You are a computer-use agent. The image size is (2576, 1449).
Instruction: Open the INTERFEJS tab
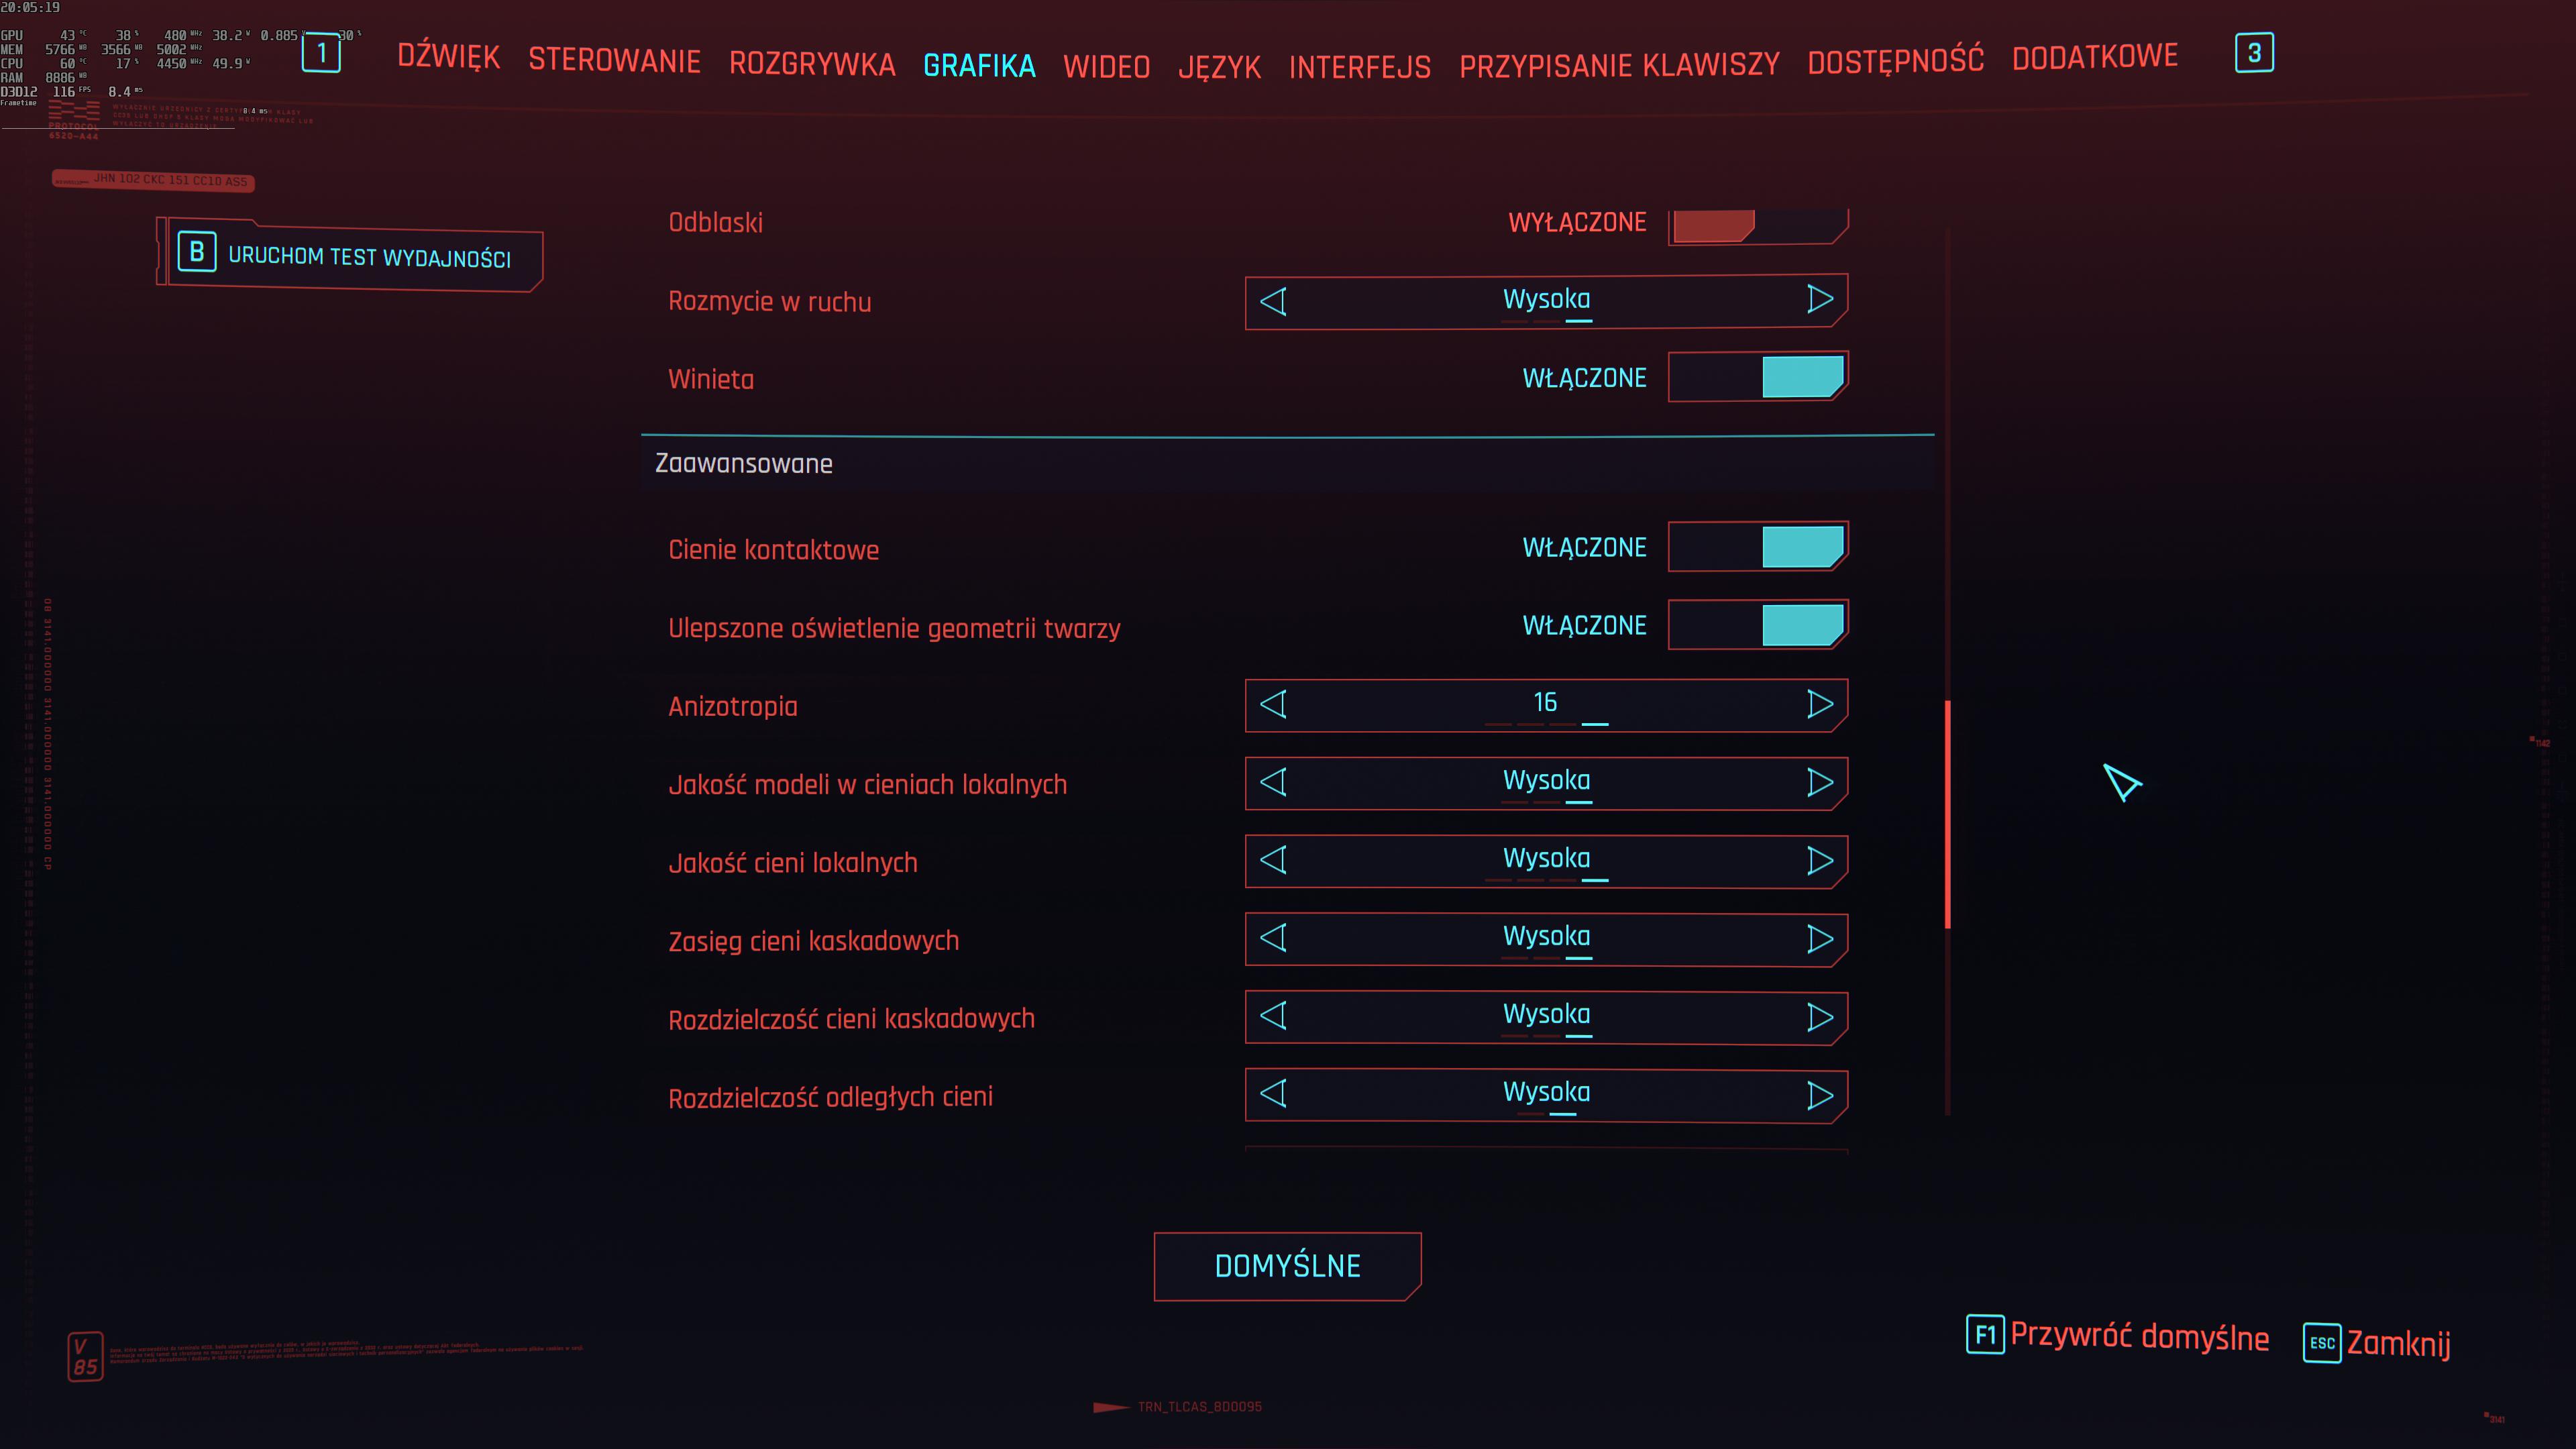coord(1360,67)
